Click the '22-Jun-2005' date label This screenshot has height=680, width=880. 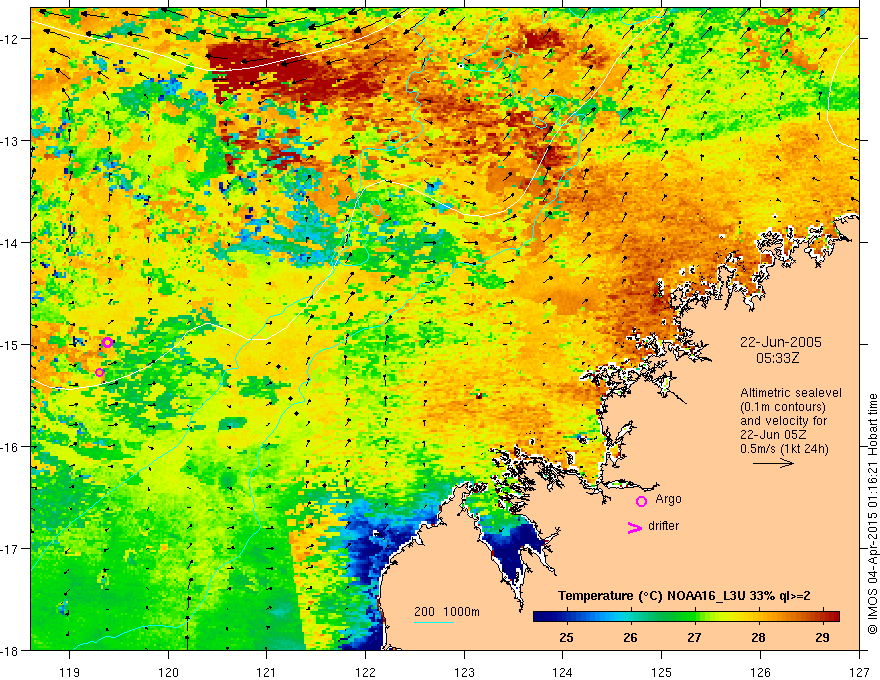[x=781, y=342]
